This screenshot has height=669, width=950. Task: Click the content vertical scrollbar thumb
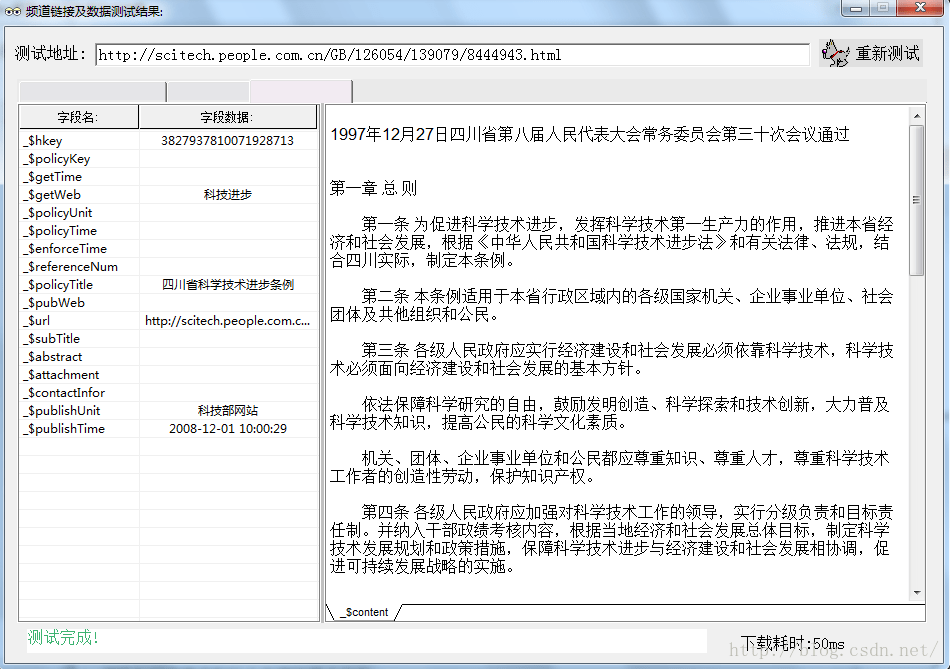(917, 200)
